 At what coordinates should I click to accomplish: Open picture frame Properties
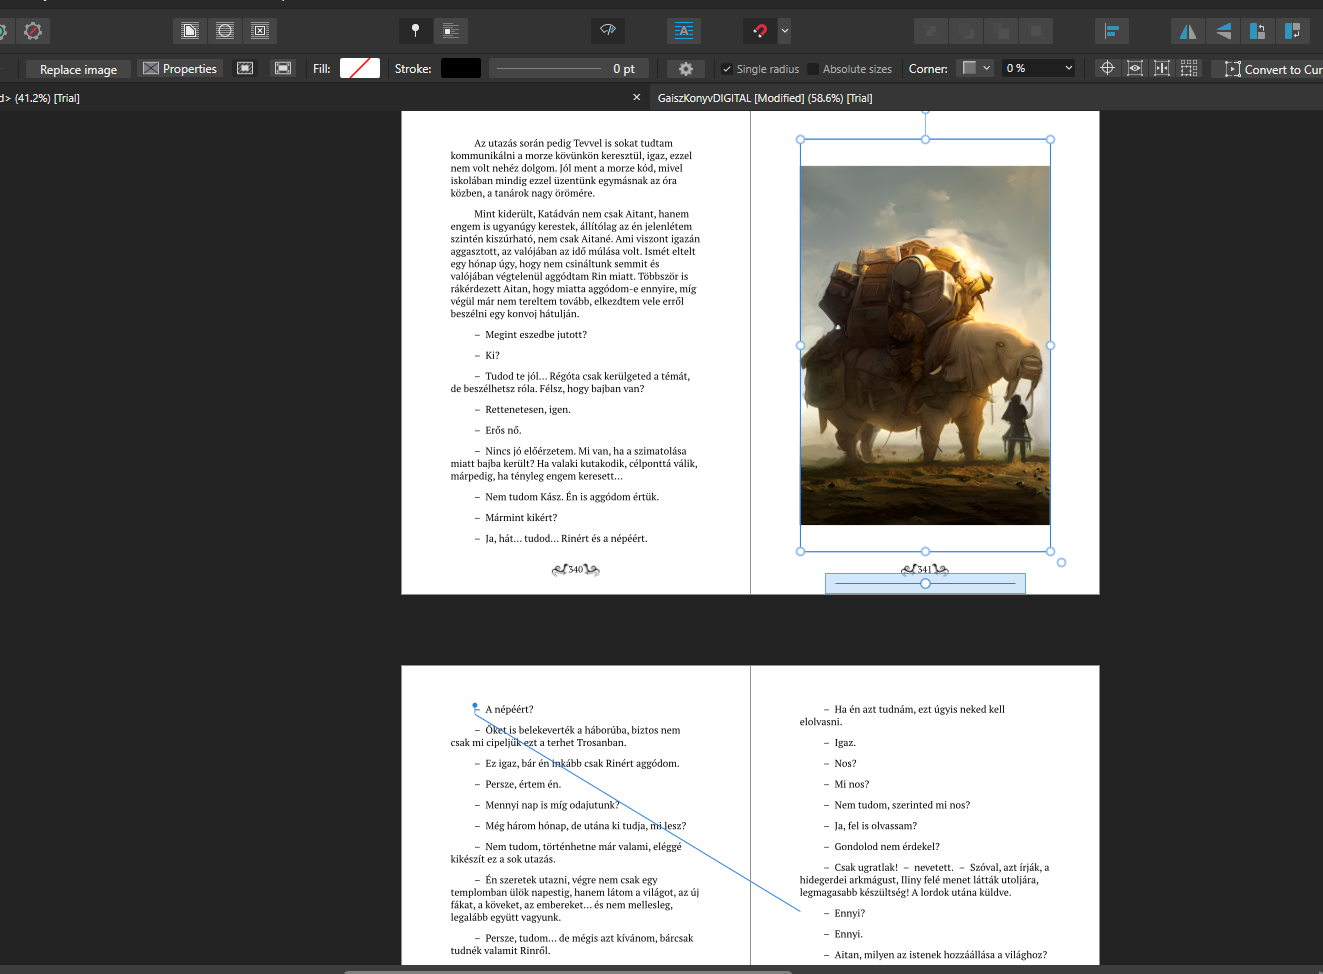pos(180,69)
